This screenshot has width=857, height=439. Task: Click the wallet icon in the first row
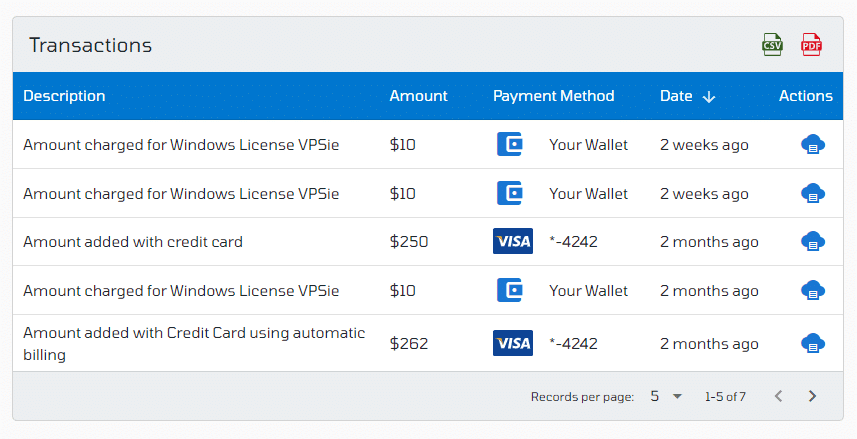click(509, 144)
